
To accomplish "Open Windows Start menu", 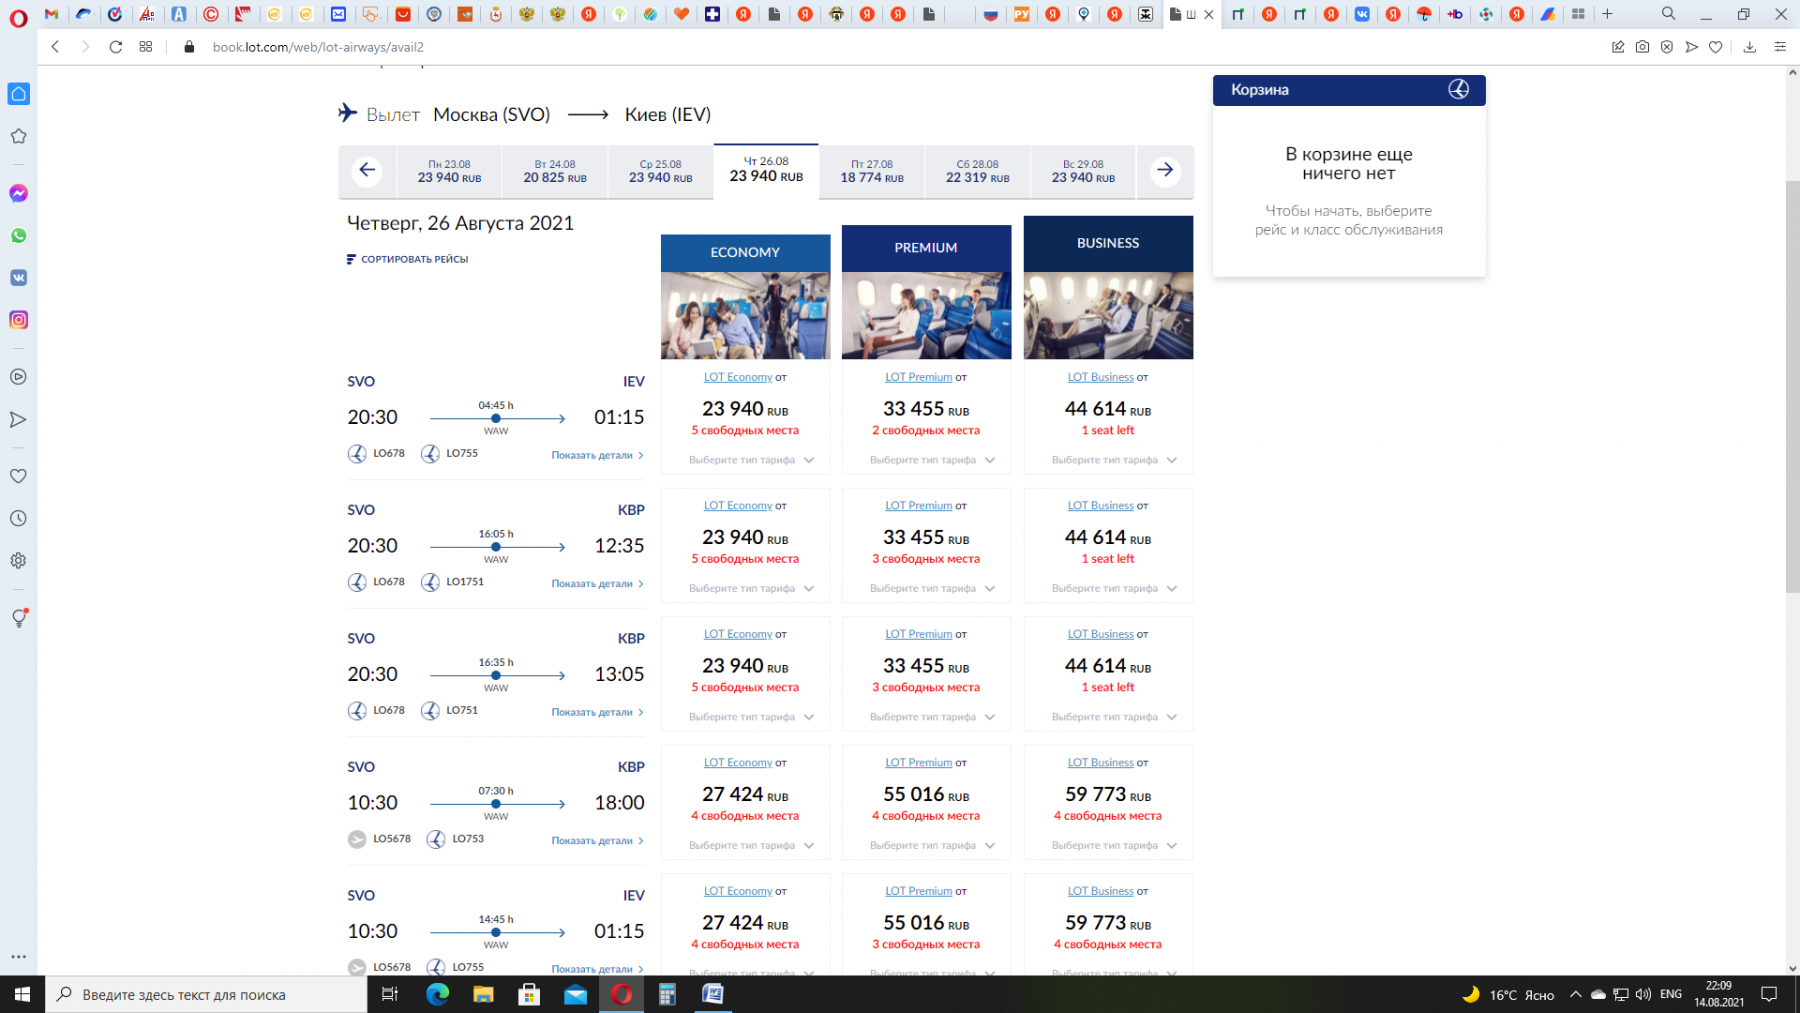I will (x=22, y=994).
